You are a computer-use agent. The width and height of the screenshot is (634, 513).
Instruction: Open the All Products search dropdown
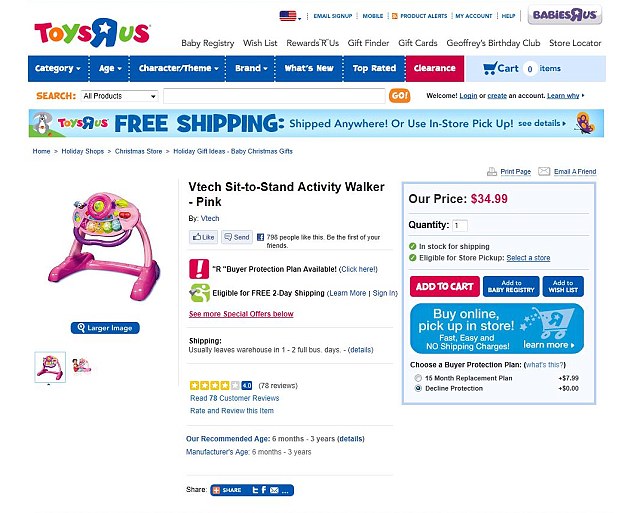(x=119, y=96)
